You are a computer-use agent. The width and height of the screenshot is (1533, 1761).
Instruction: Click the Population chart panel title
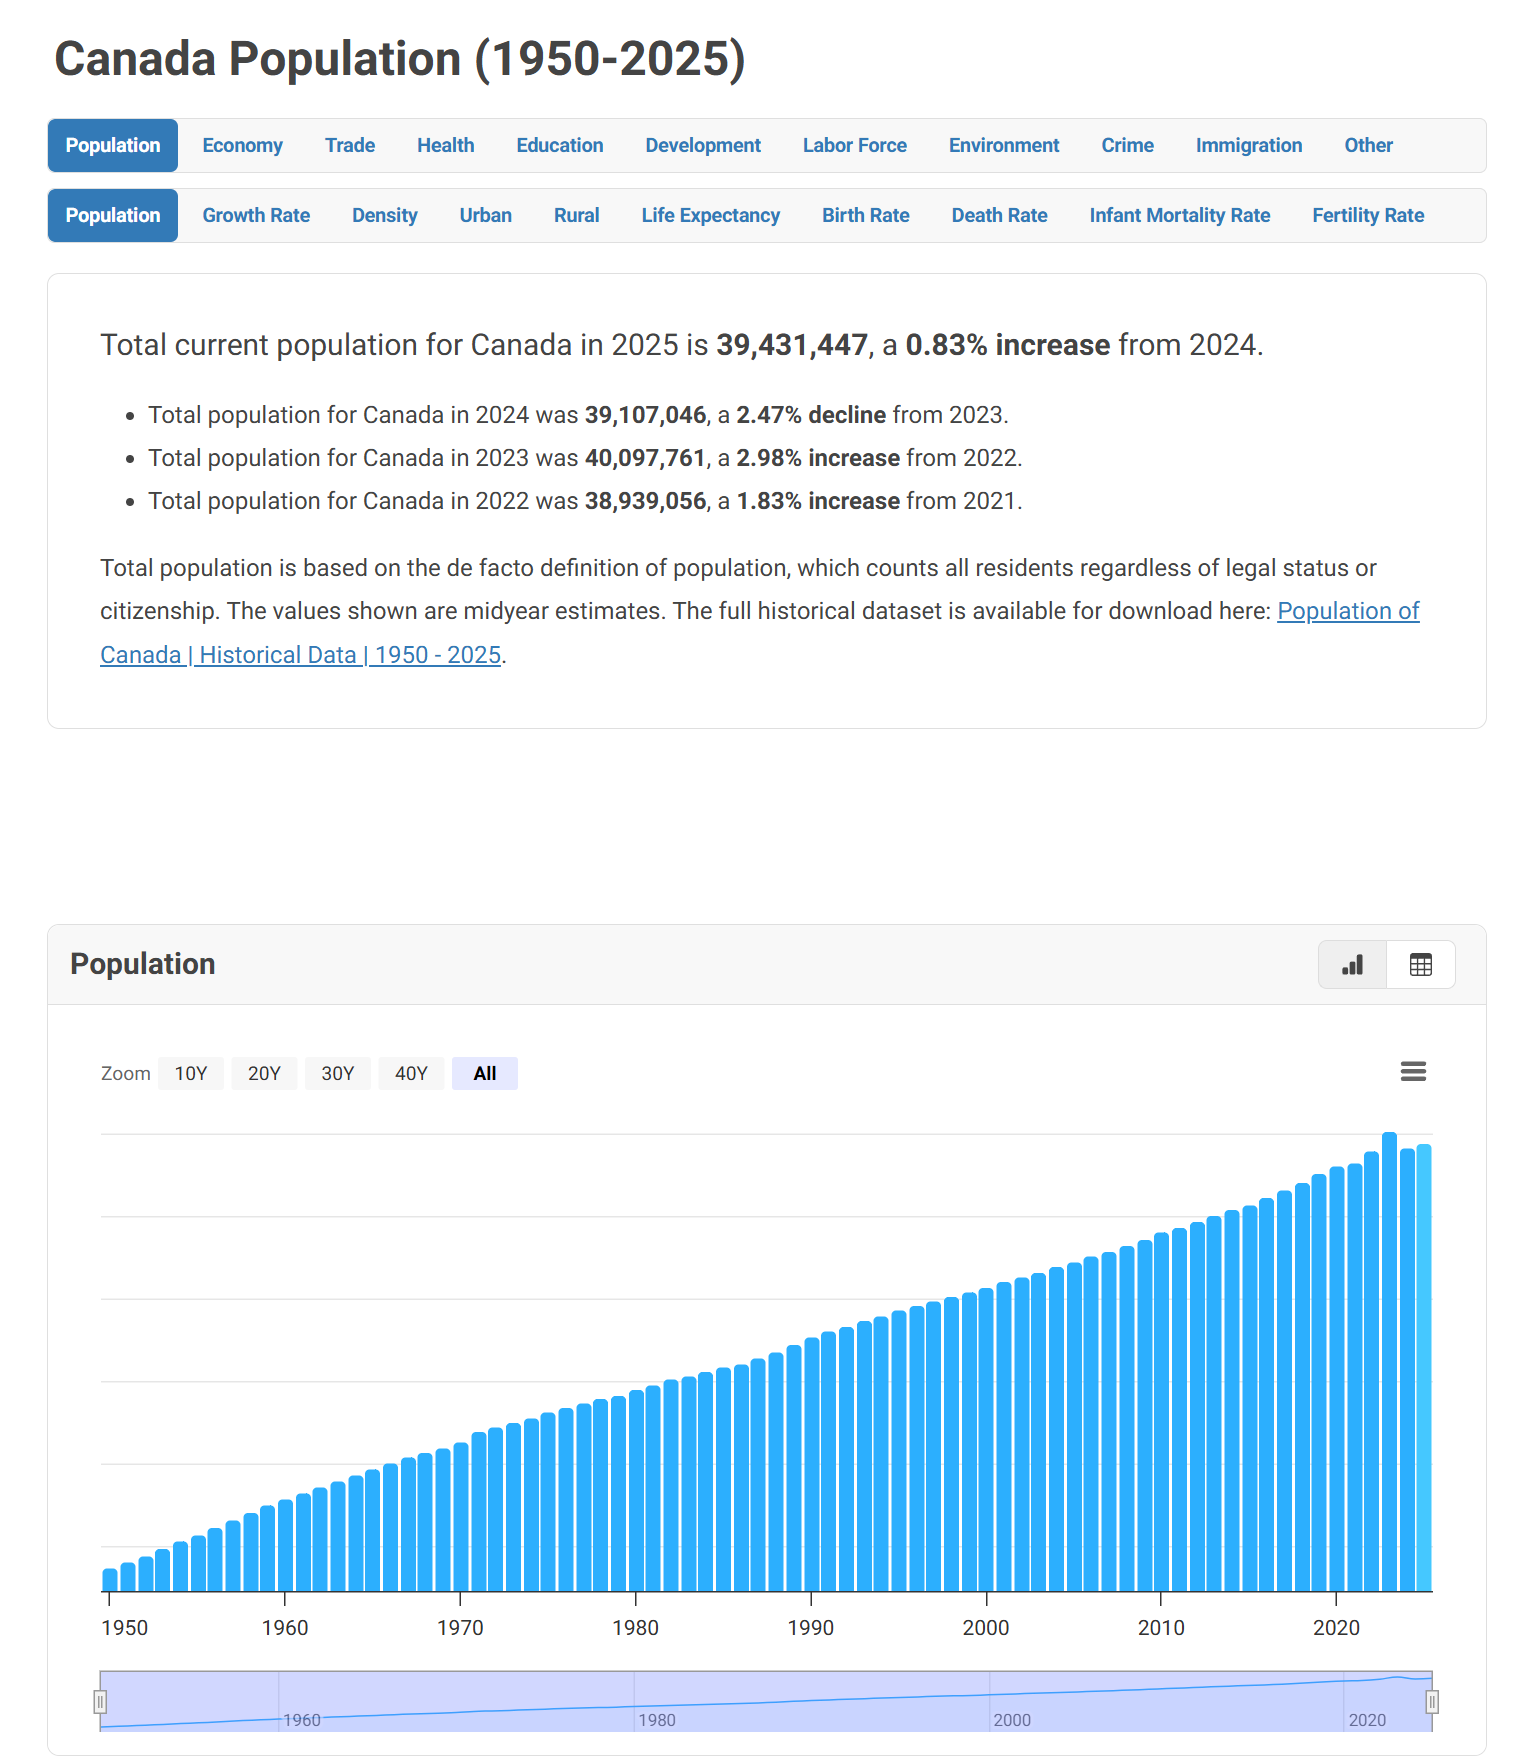(x=143, y=964)
